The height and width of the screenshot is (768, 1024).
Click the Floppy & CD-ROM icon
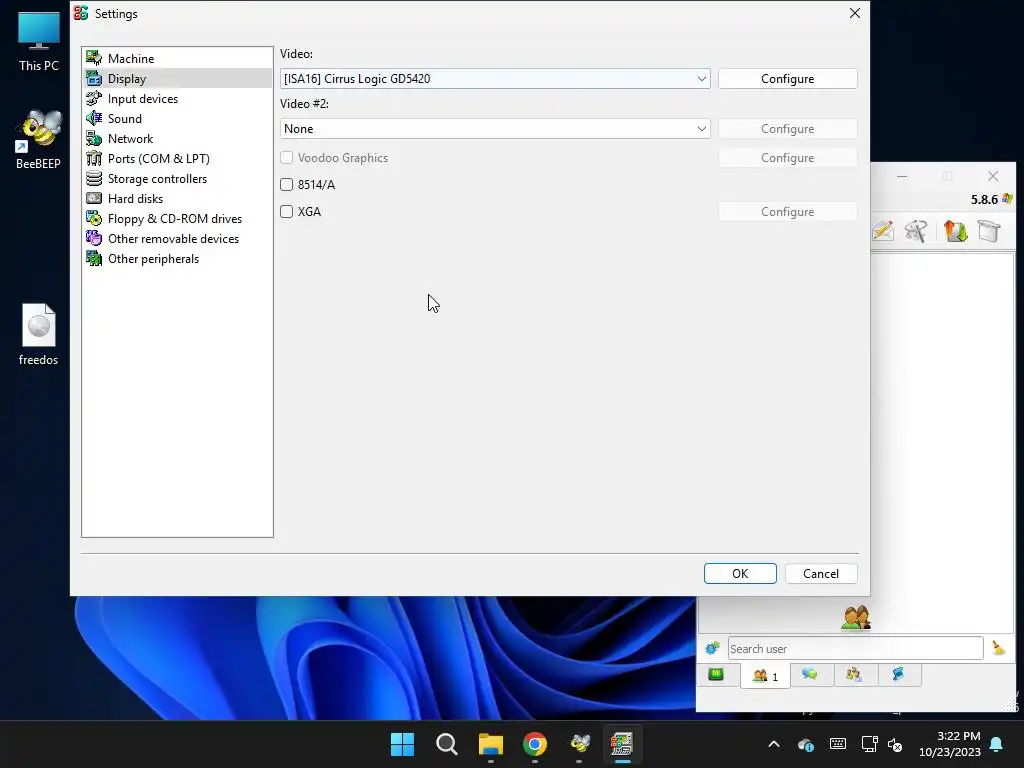[x=94, y=219]
